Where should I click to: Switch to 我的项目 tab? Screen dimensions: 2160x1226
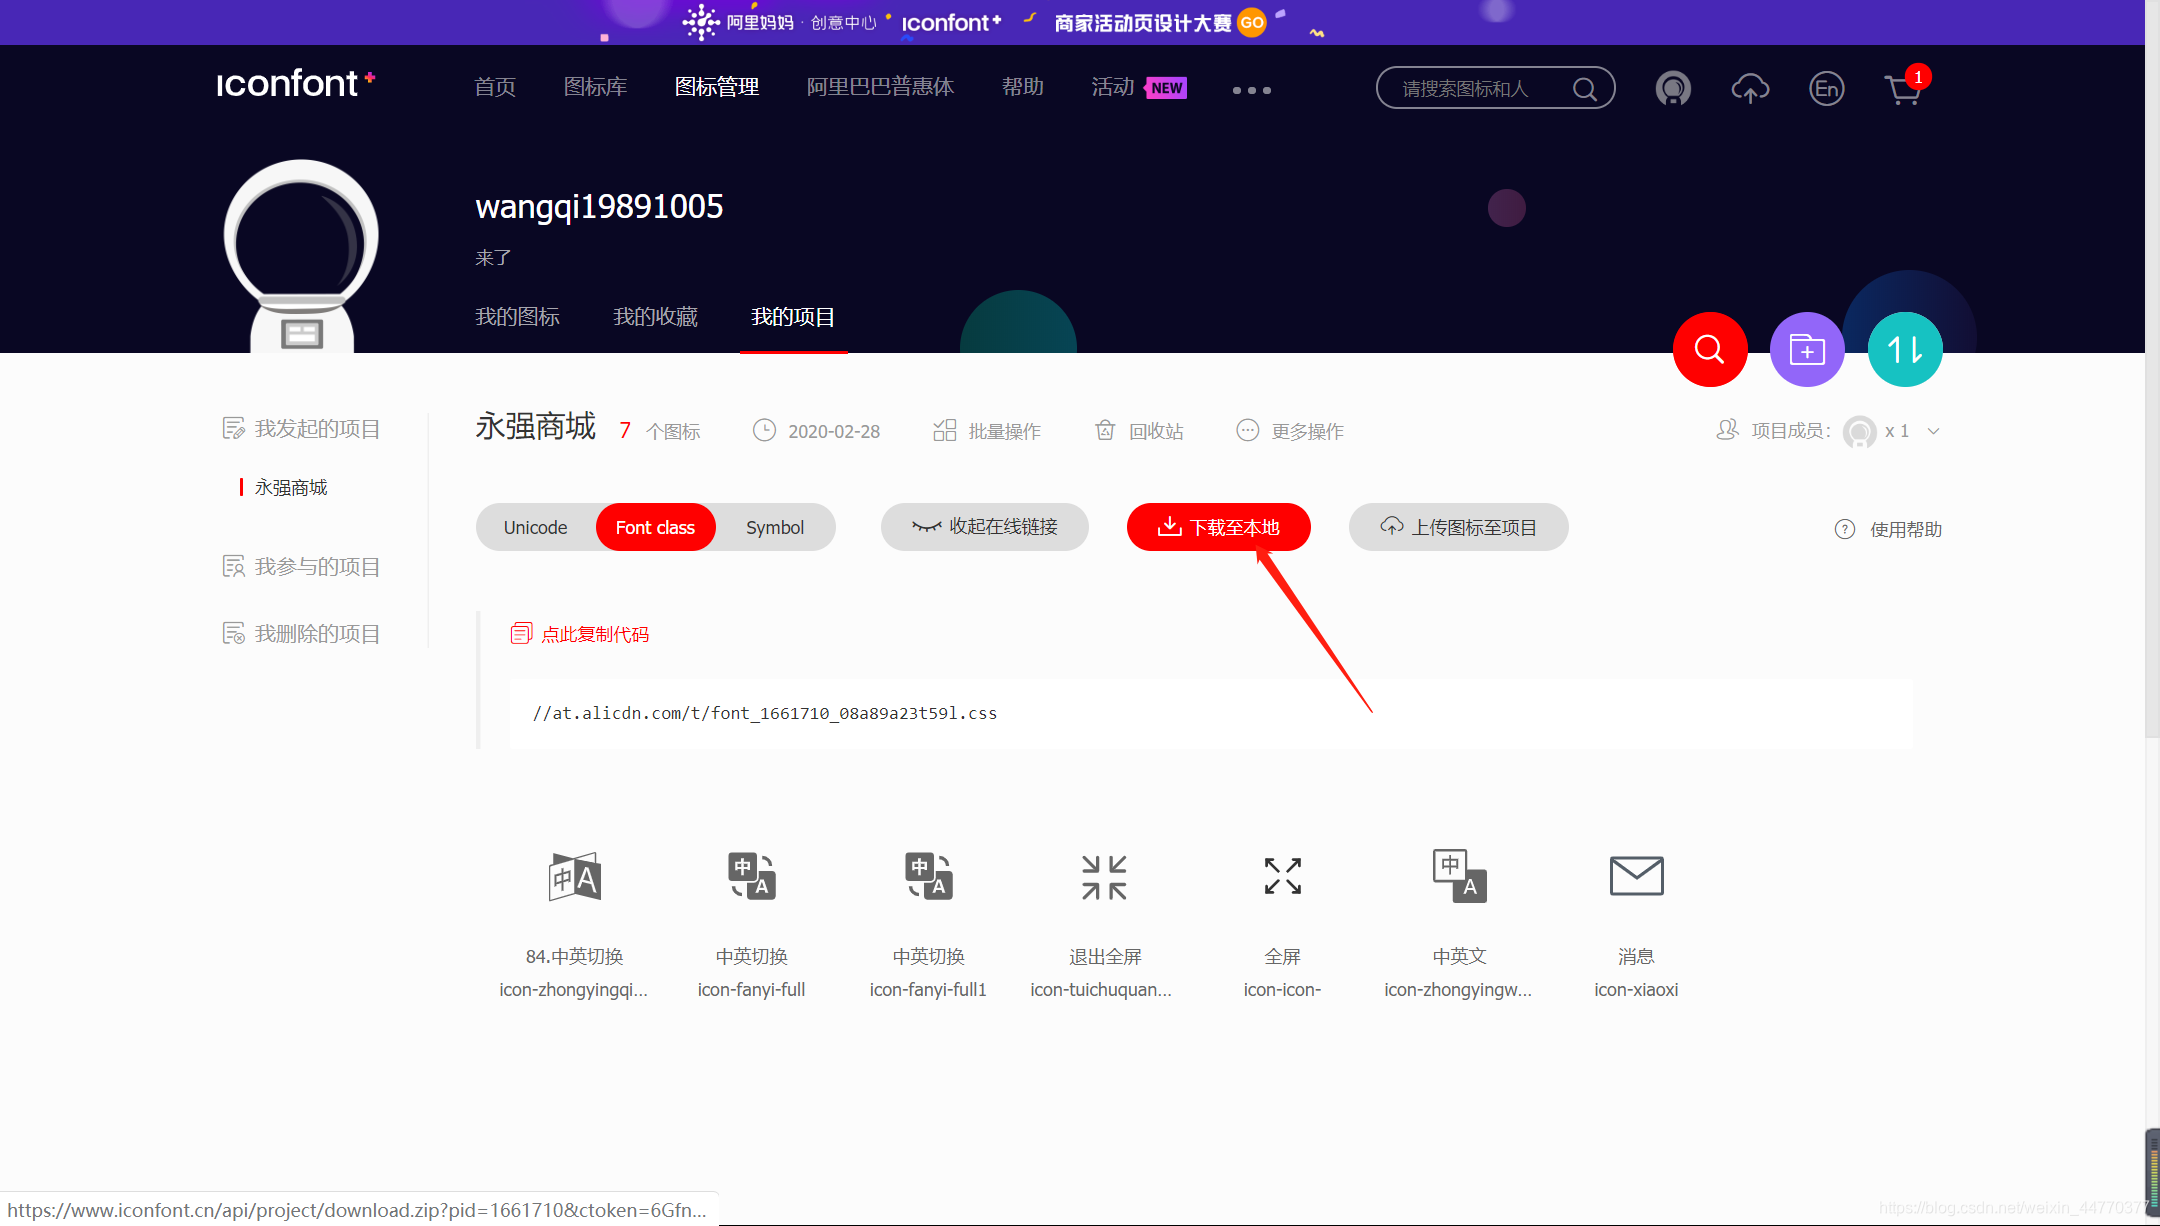(793, 317)
